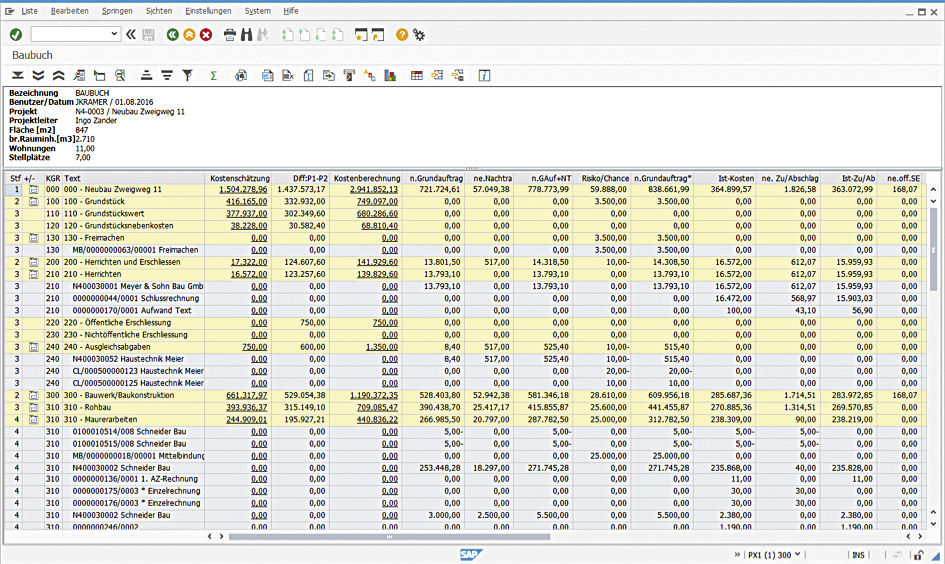Click the information icon in Baubuch toolbar
The height and width of the screenshot is (564, 945).
pos(484,75)
